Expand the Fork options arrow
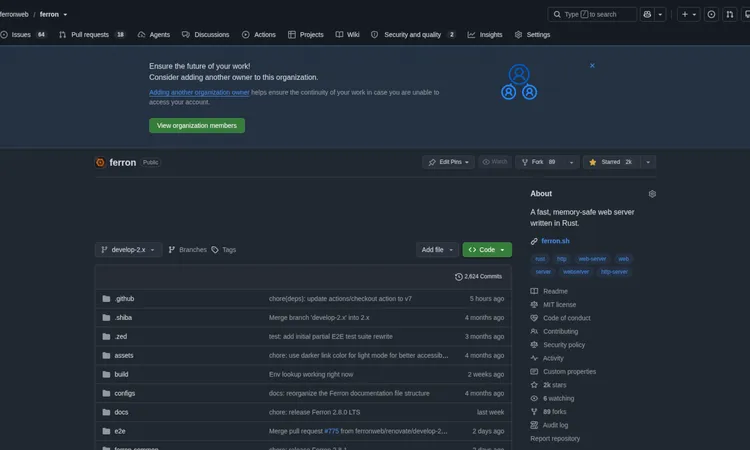Viewport: 750px width, 450px height. (x=571, y=162)
